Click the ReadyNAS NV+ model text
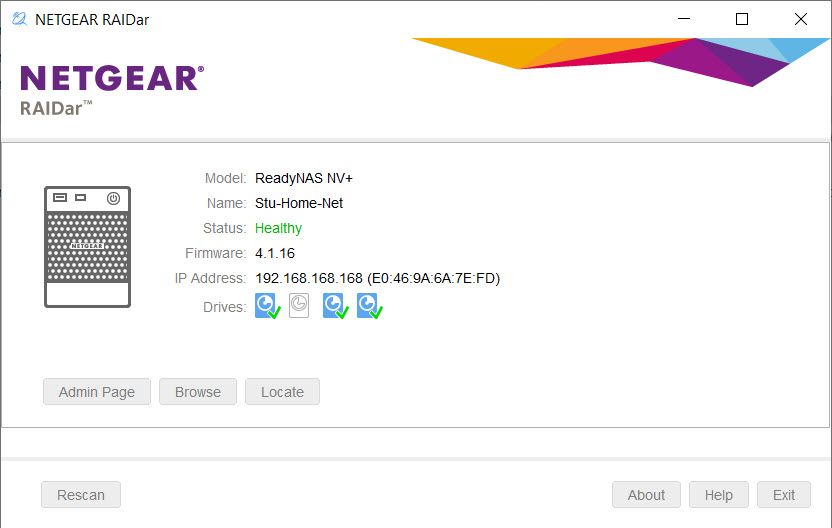The image size is (832, 528). [304, 178]
